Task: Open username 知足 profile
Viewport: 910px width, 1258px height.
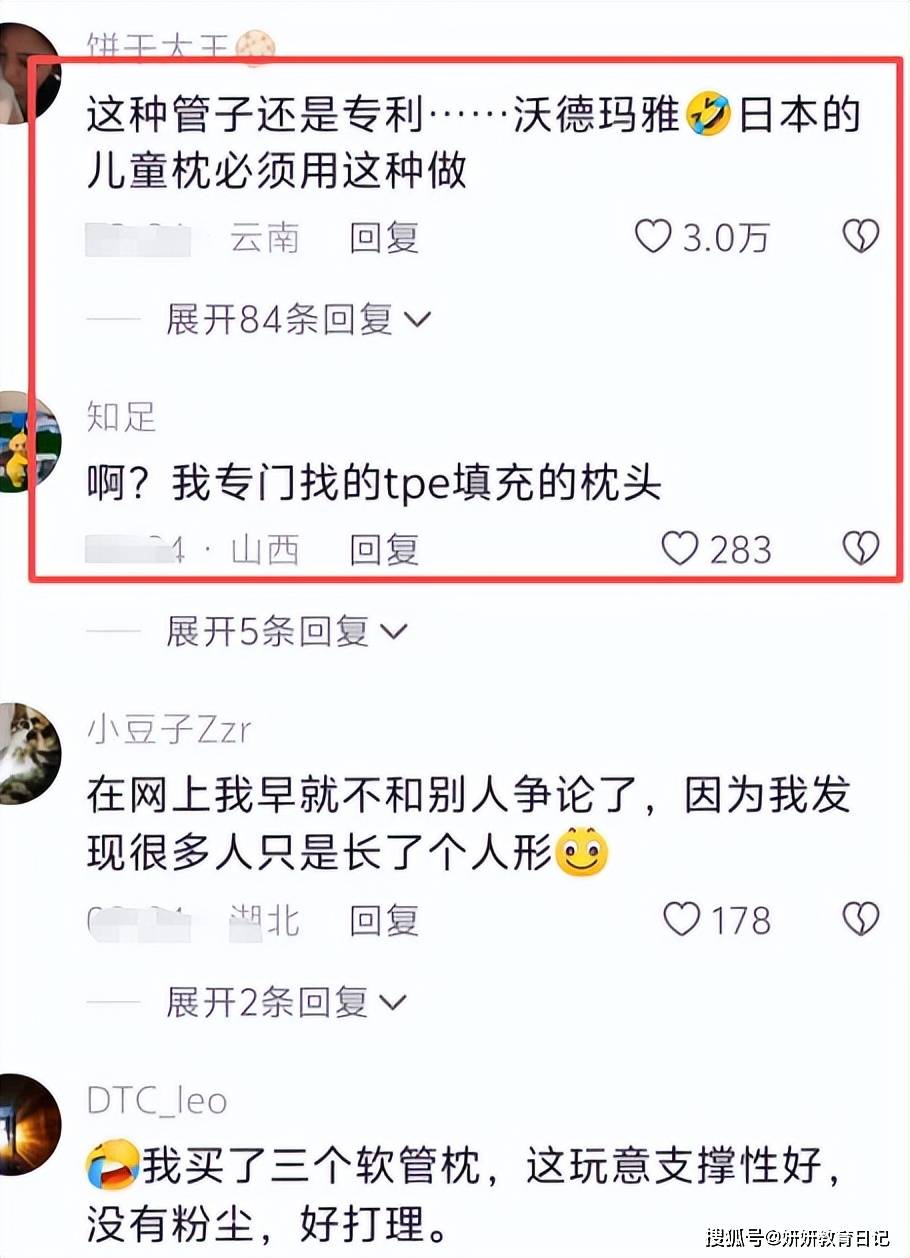Action: pos(122,417)
